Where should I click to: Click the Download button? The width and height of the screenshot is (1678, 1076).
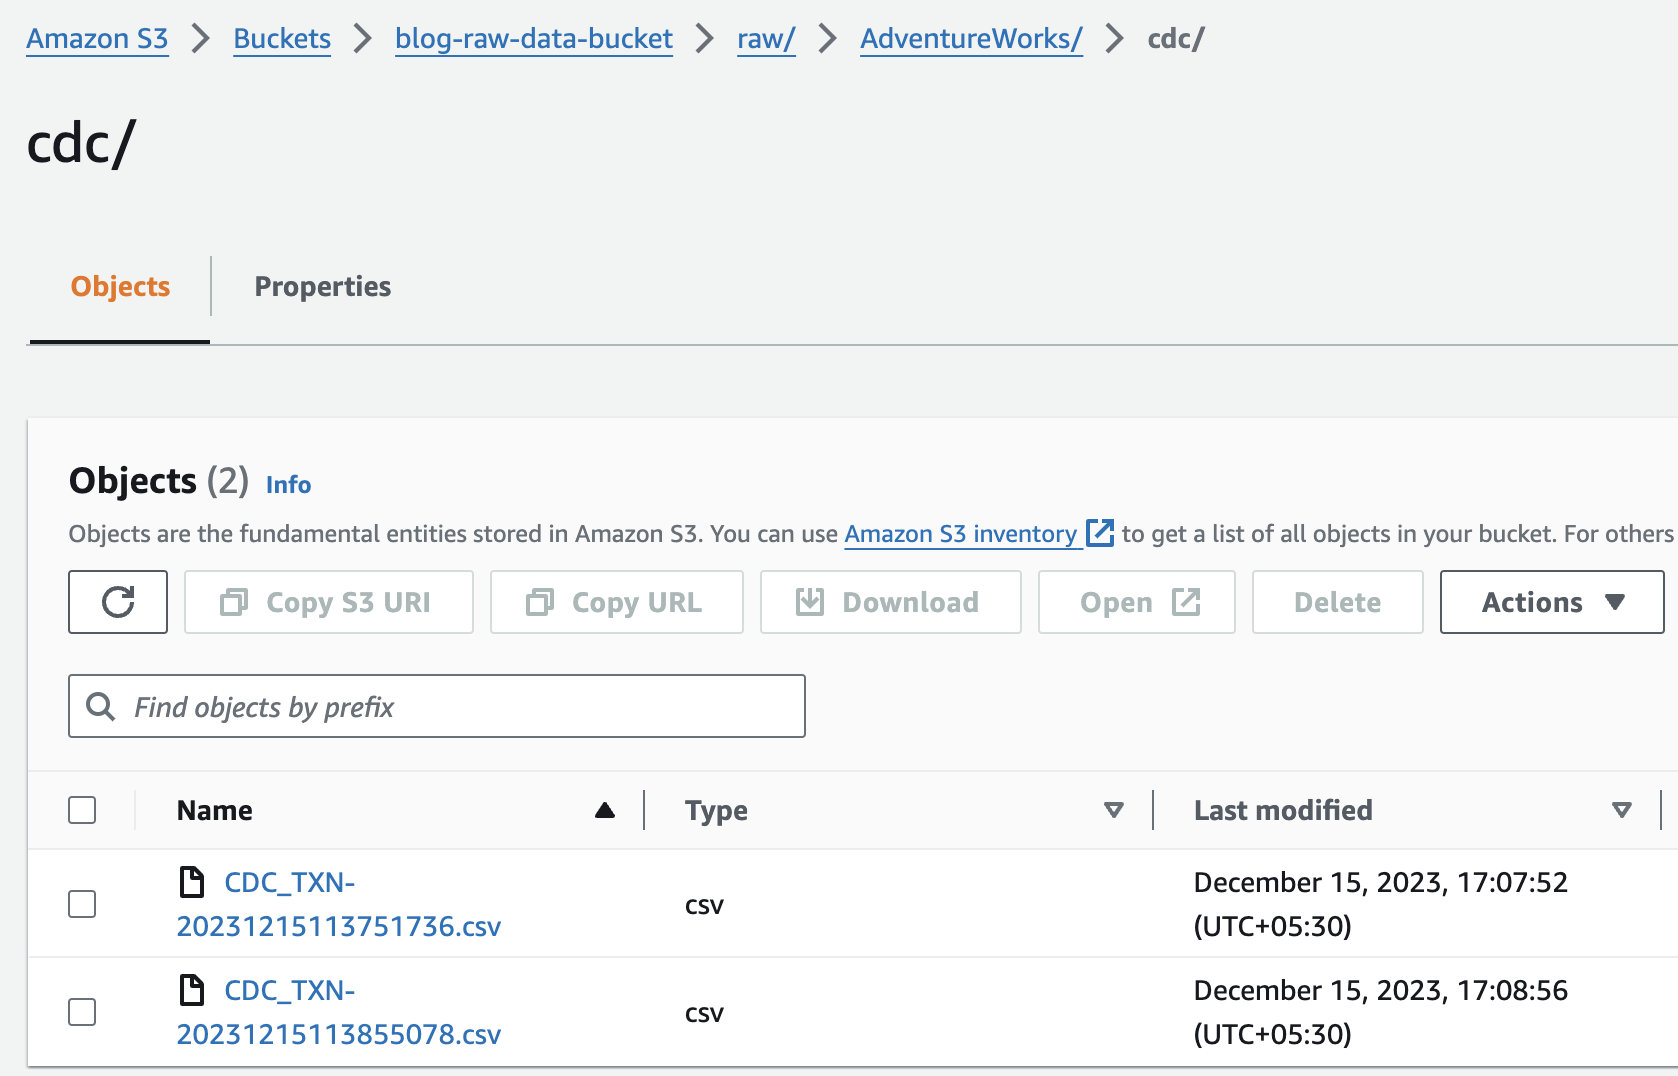(x=890, y=602)
